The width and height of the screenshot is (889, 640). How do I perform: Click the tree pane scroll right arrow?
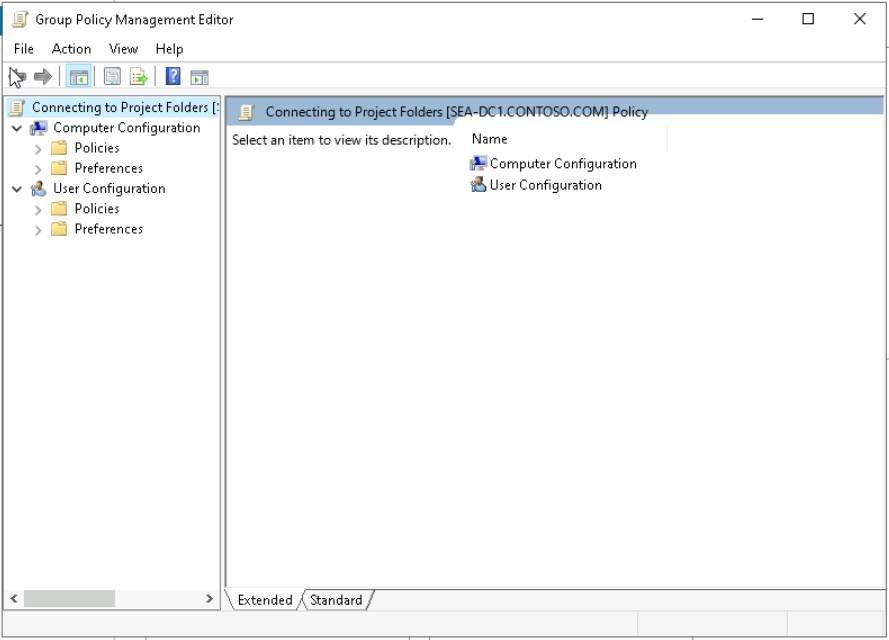(209, 599)
